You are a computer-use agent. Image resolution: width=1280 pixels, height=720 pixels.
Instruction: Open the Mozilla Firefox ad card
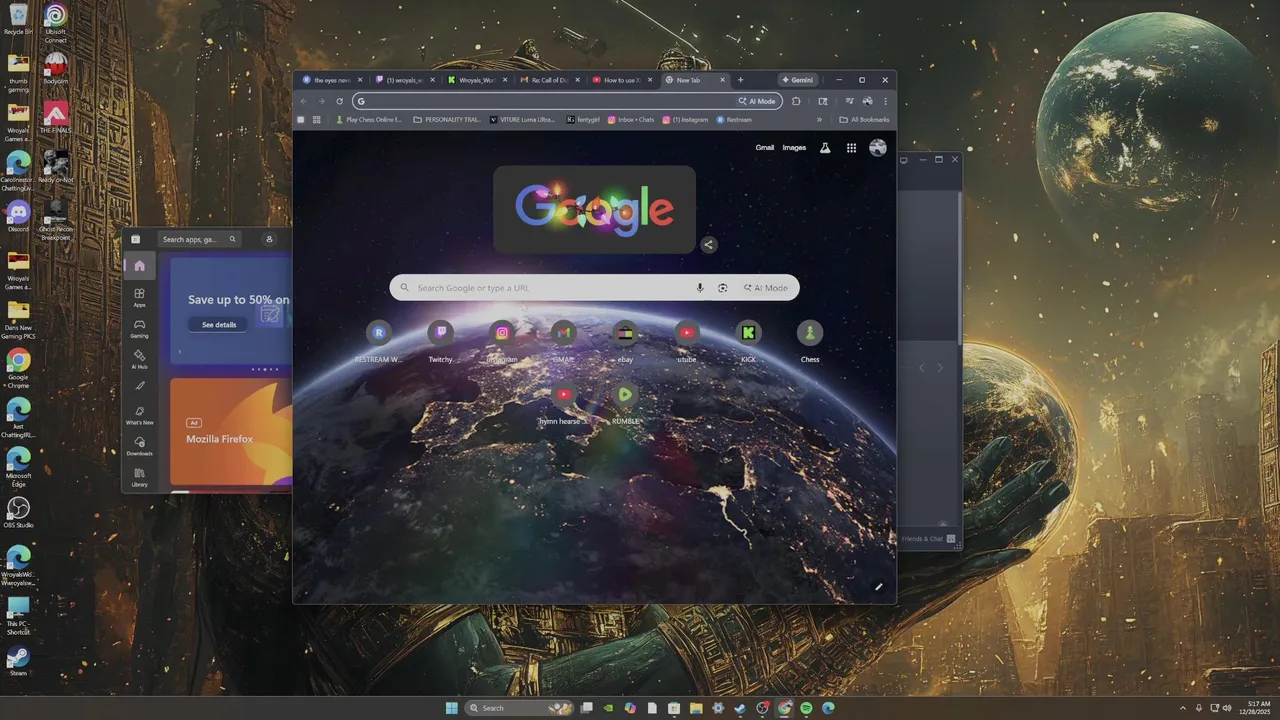coord(231,431)
